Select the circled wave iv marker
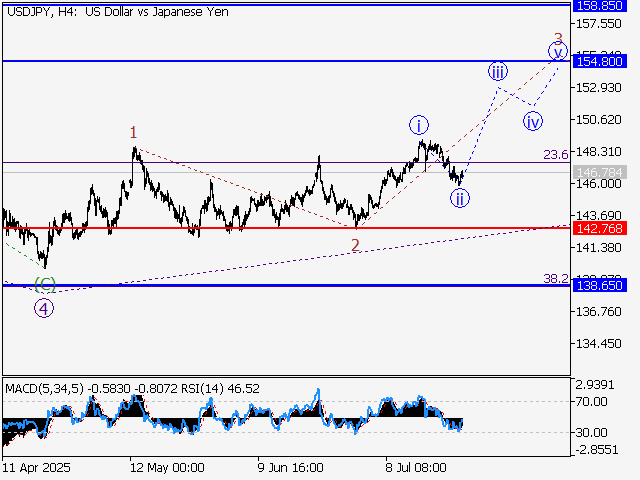 point(533,121)
